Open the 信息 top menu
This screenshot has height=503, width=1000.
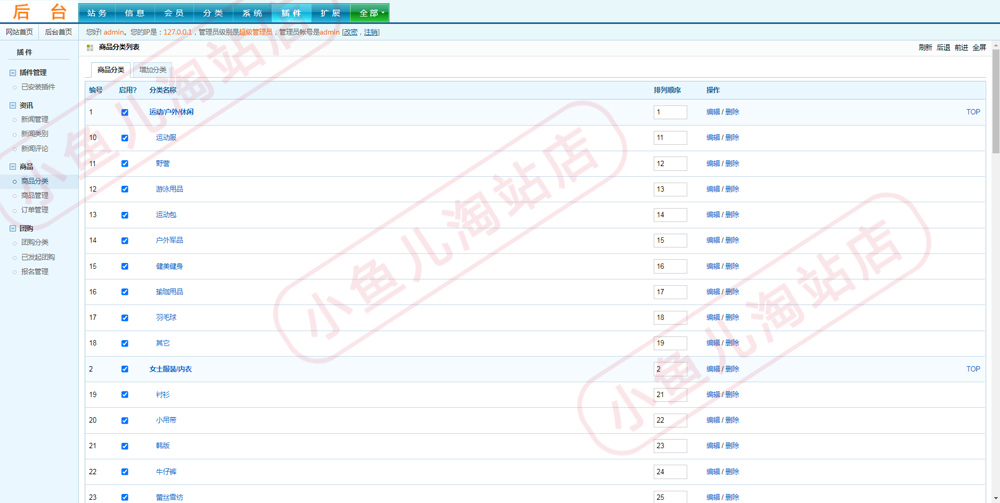(x=135, y=13)
